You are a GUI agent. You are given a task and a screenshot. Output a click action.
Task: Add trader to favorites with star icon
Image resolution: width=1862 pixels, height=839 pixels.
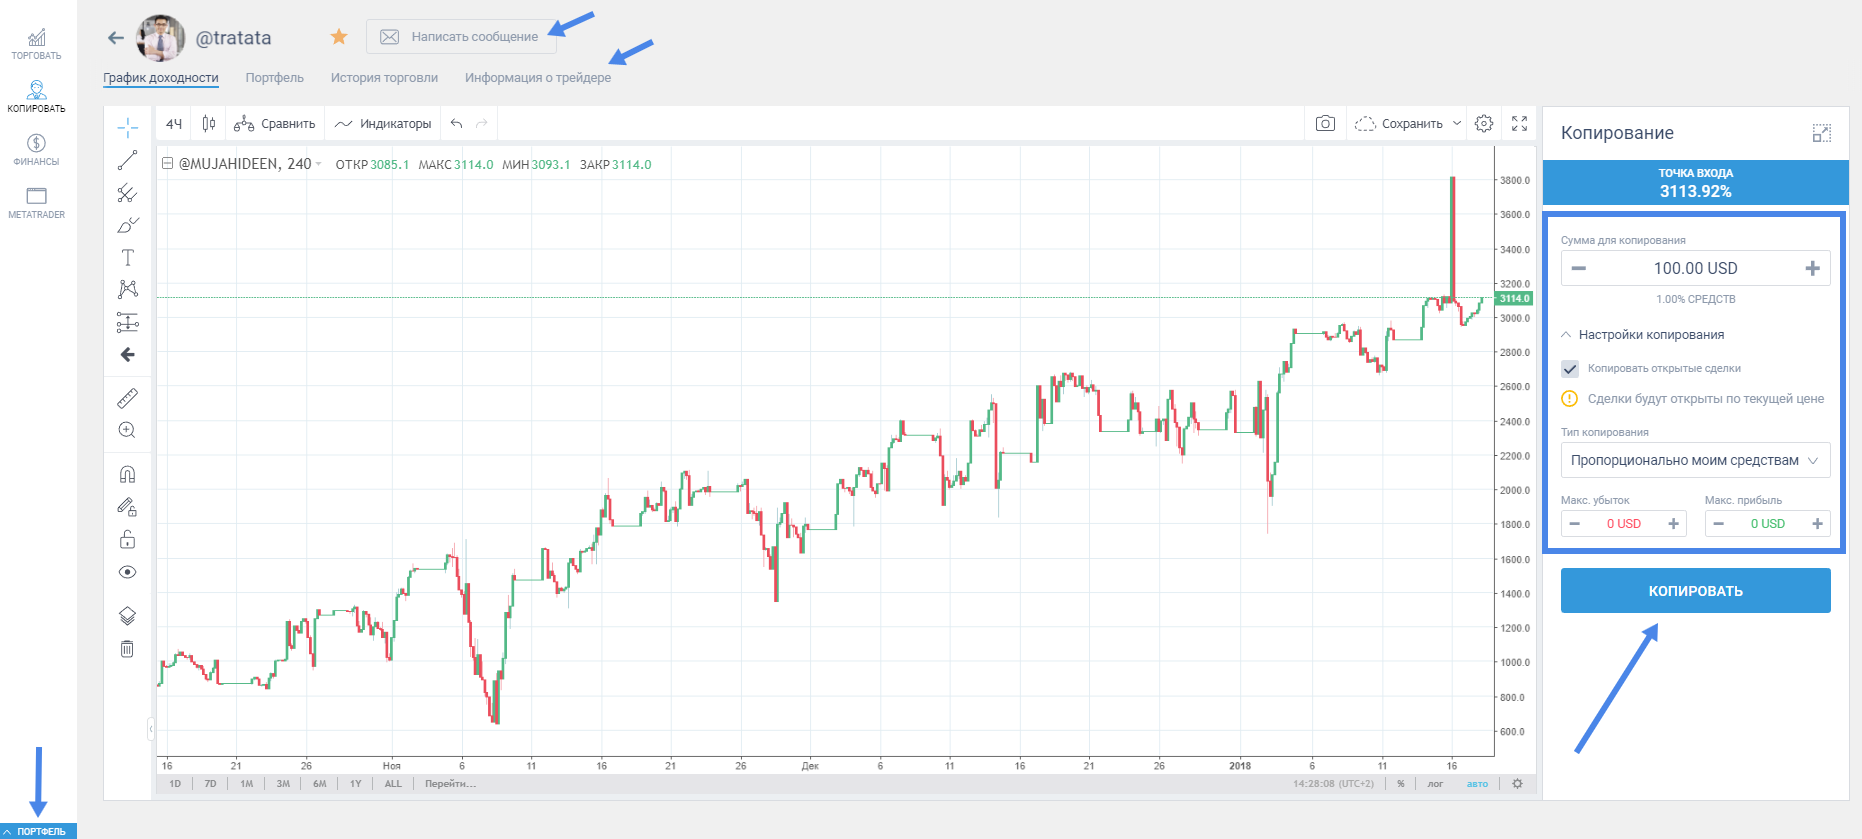[x=339, y=37]
